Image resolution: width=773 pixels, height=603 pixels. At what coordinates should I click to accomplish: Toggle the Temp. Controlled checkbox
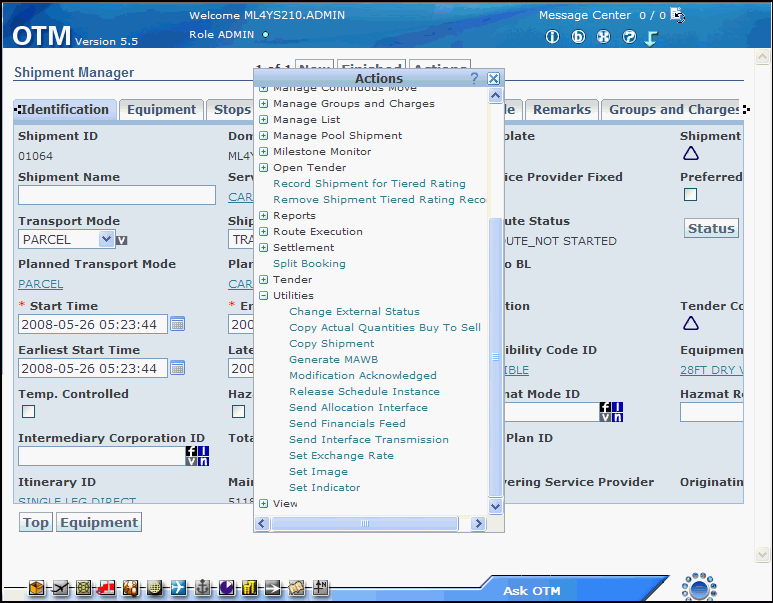click(29, 411)
